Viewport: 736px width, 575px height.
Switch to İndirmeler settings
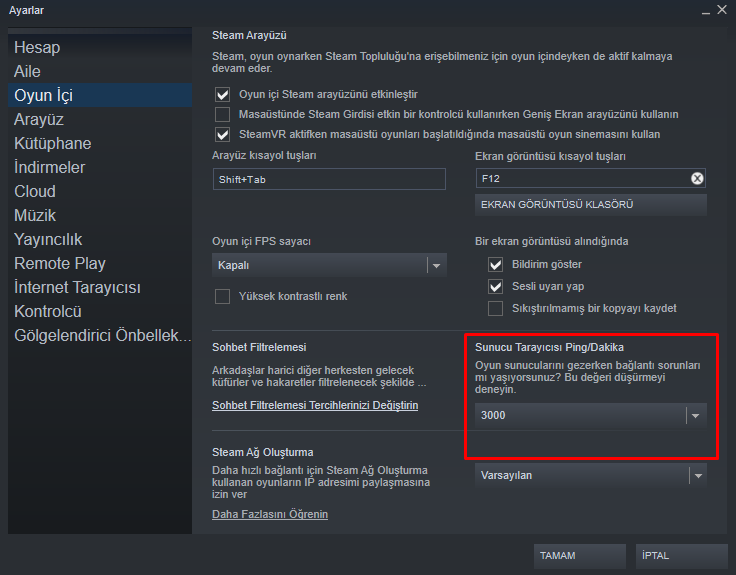100,167
